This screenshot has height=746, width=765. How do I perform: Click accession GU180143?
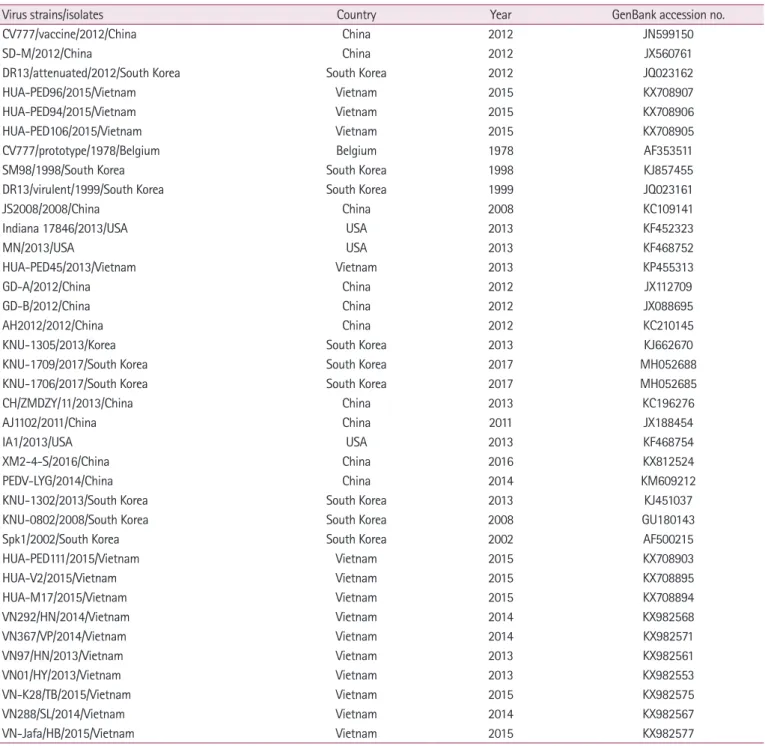[668, 520]
